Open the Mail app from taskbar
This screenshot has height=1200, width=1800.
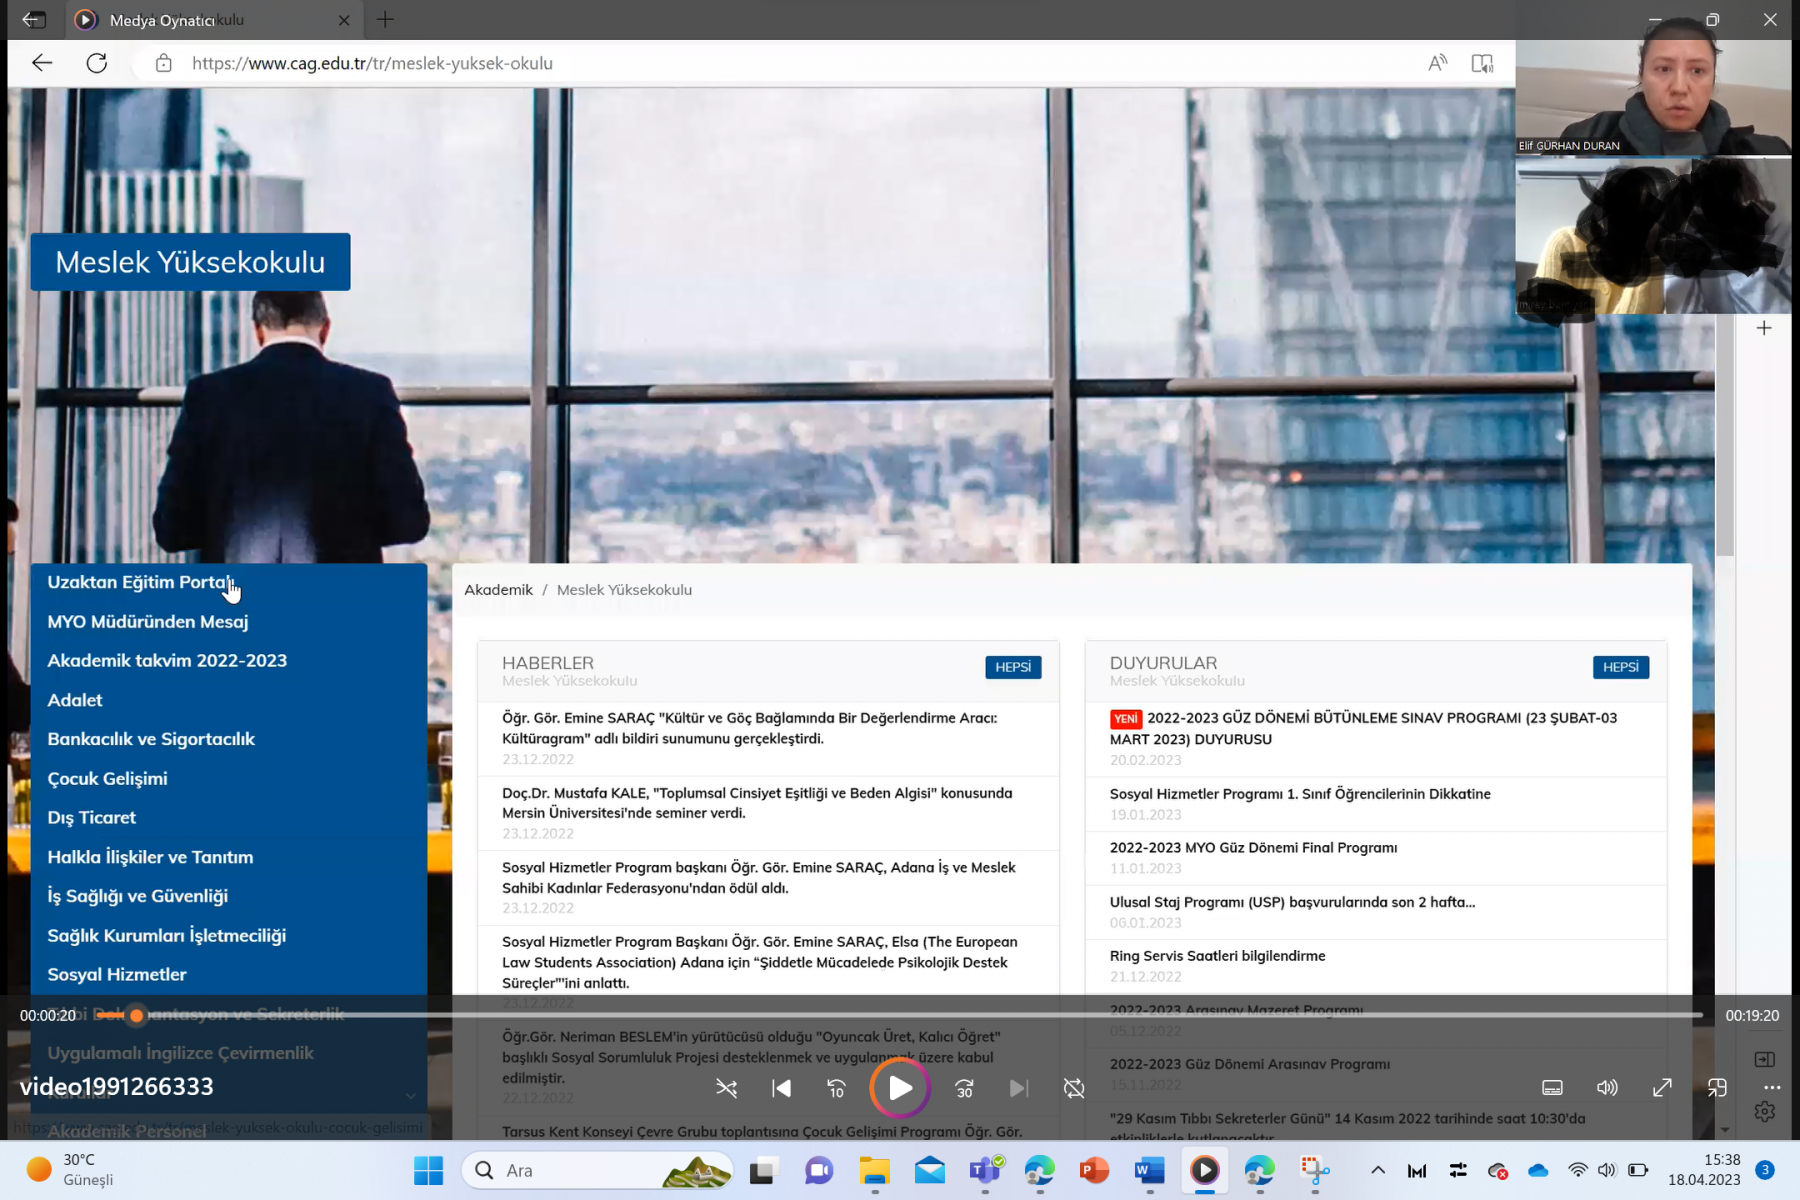pyautogui.click(x=930, y=1170)
